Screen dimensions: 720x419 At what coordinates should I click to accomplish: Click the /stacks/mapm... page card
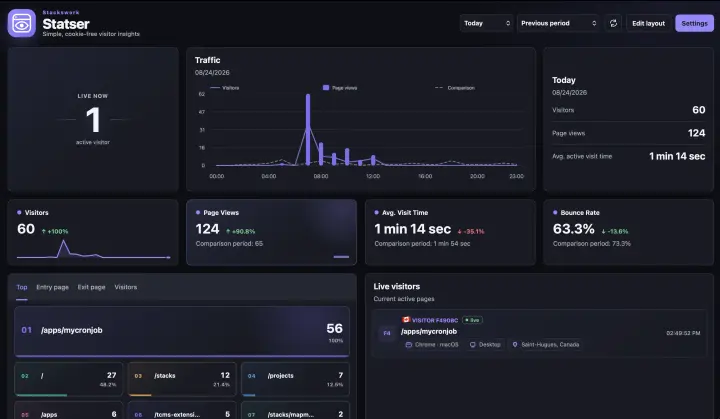295,411
